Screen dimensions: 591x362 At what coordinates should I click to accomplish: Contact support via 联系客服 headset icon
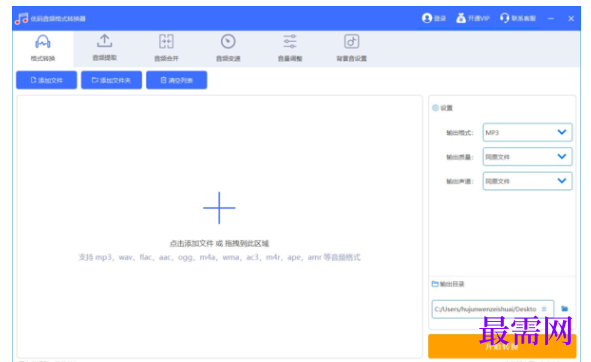(504, 18)
